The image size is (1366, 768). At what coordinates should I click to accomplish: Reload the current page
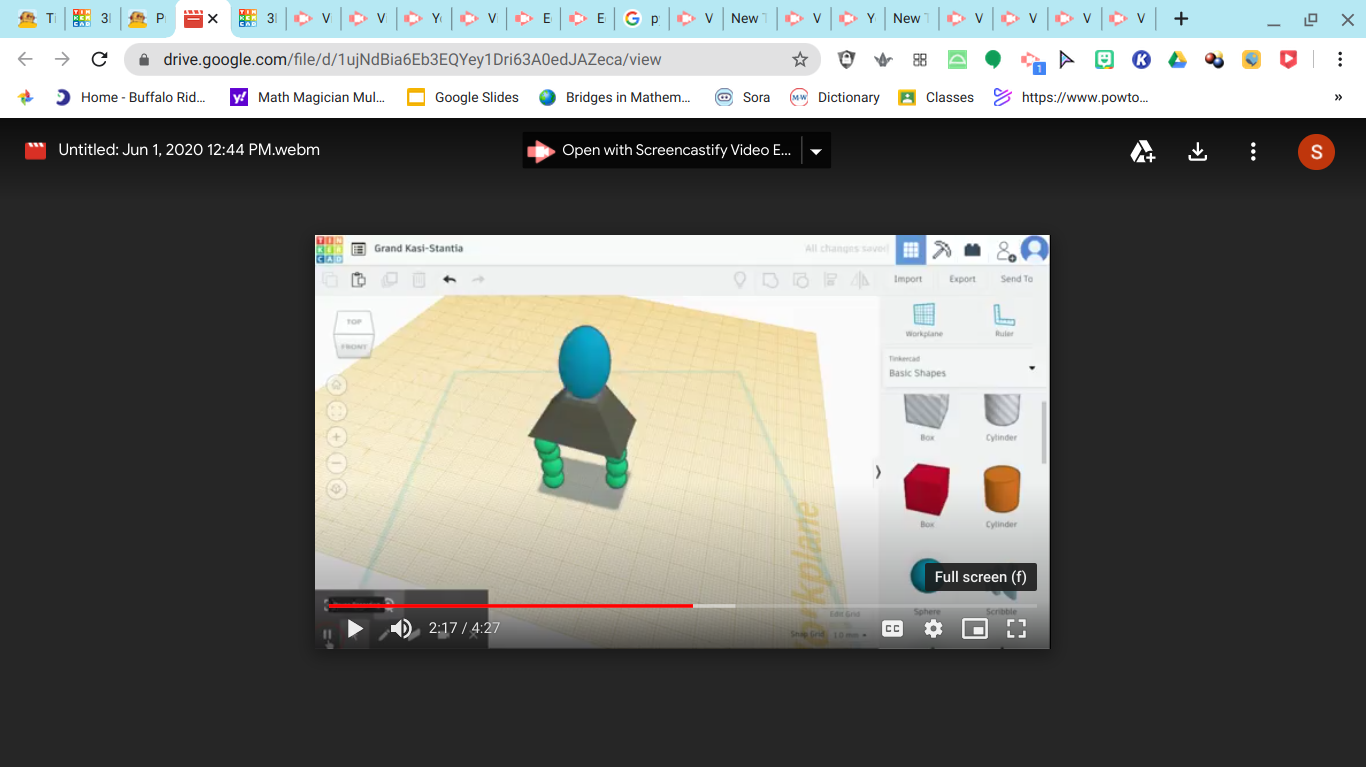(99, 59)
